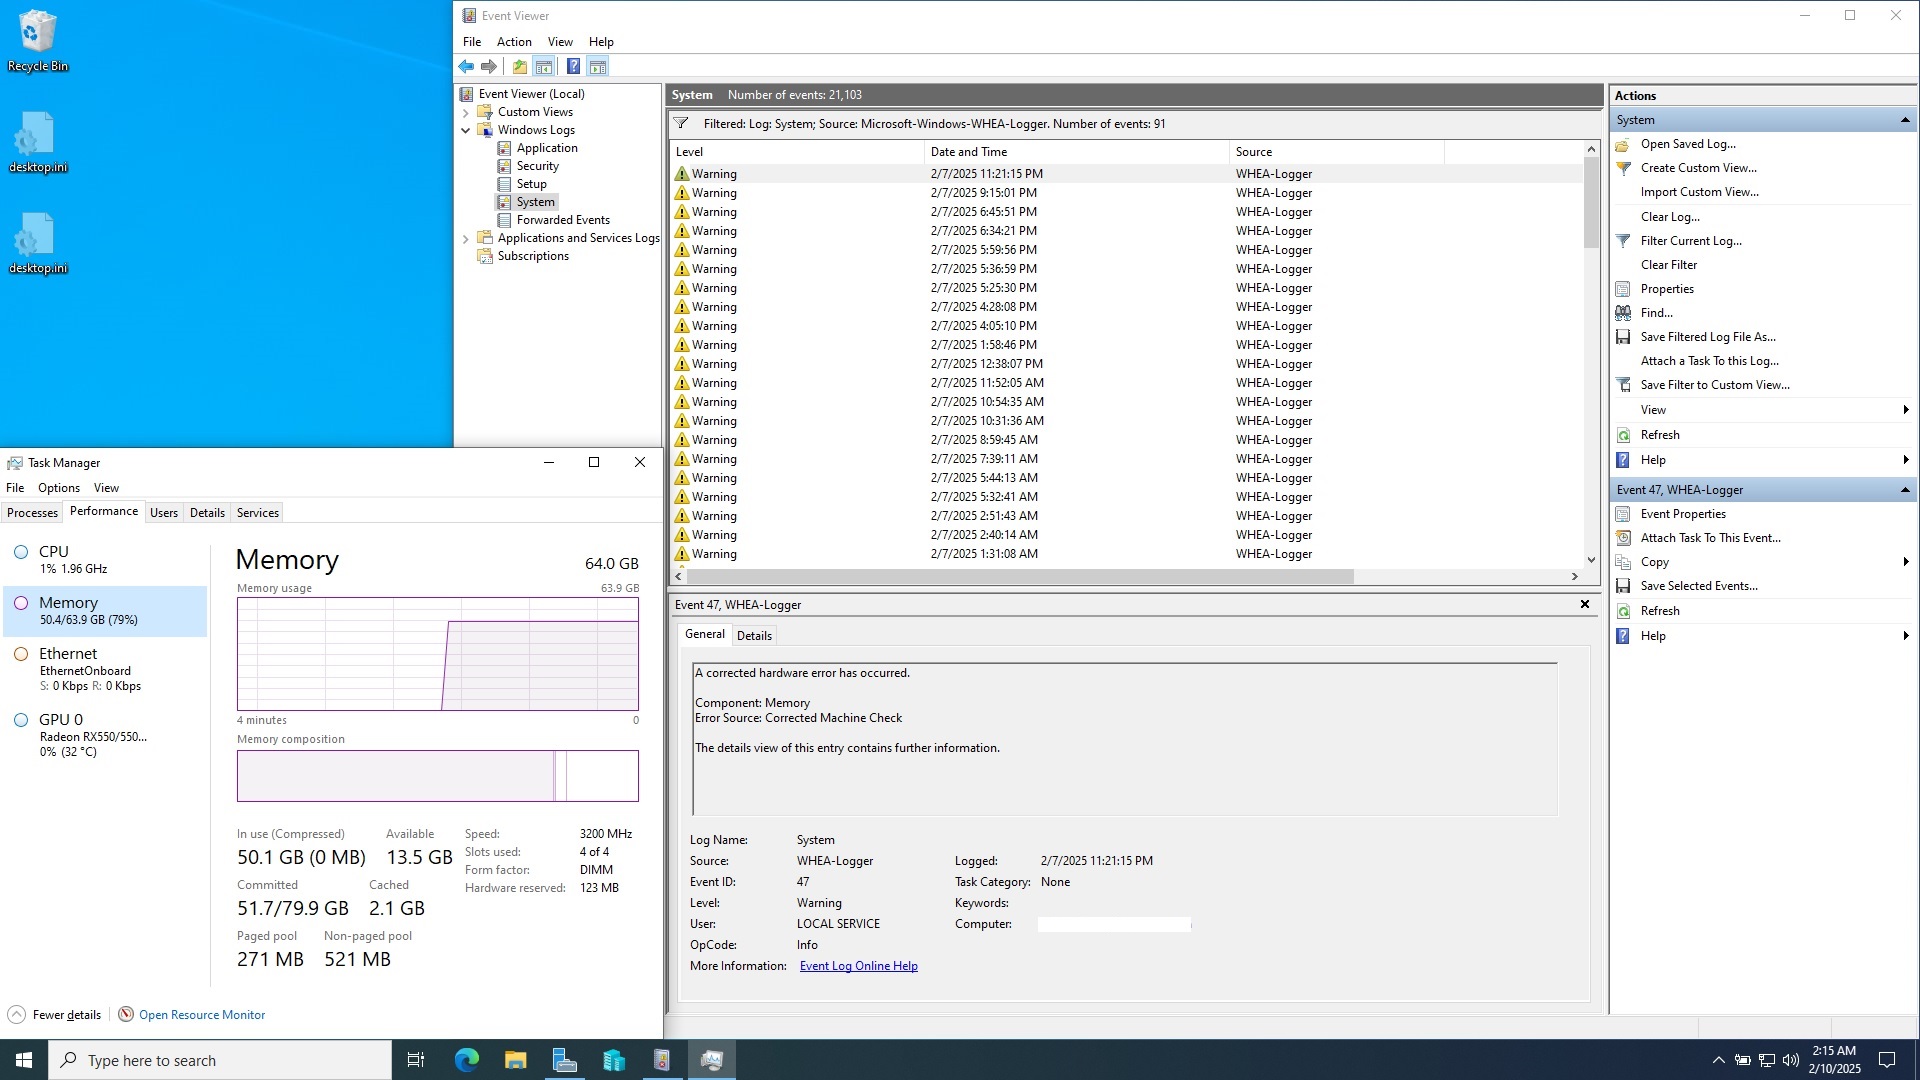Select Security log in tree

(537, 166)
